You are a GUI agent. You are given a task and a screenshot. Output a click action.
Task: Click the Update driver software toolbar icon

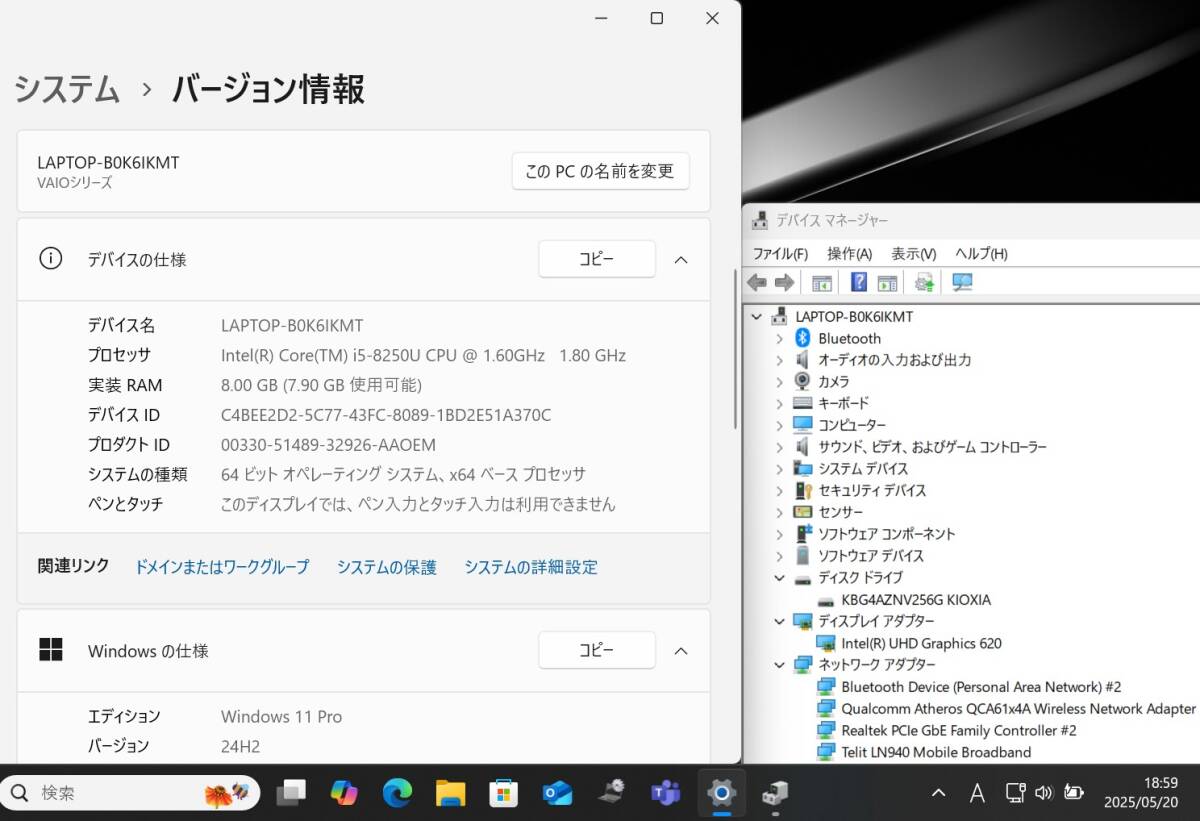(x=924, y=283)
